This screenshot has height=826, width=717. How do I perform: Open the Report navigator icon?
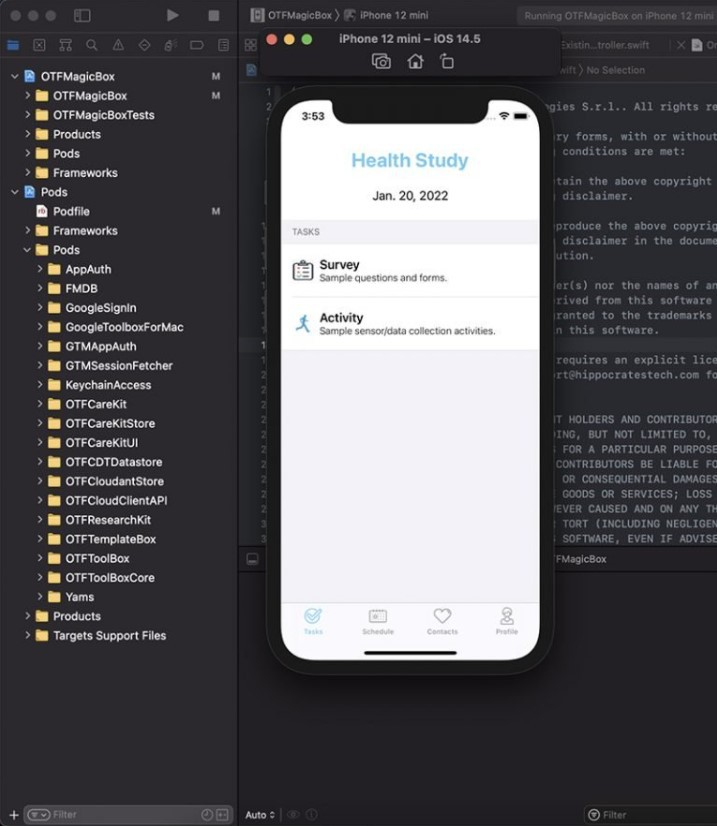click(223, 45)
